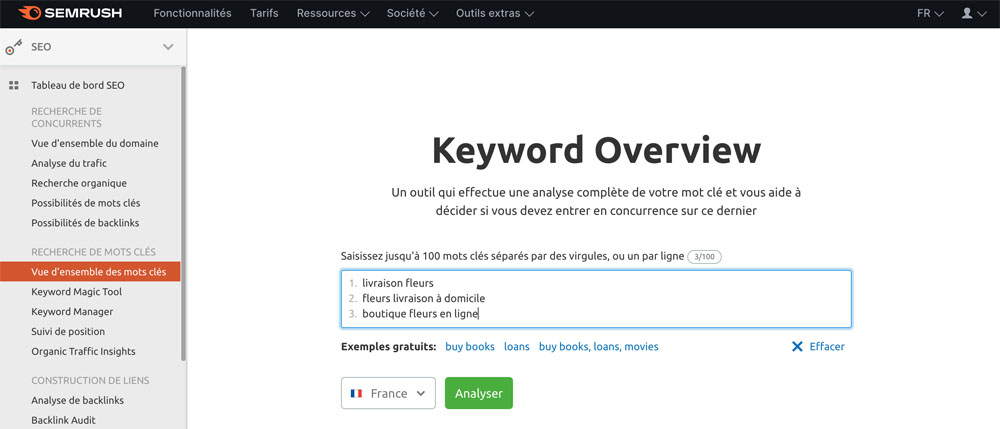The height and width of the screenshot is (429, 1000).
Task: Click the 'loans' example link
Action: click(517, 347)
